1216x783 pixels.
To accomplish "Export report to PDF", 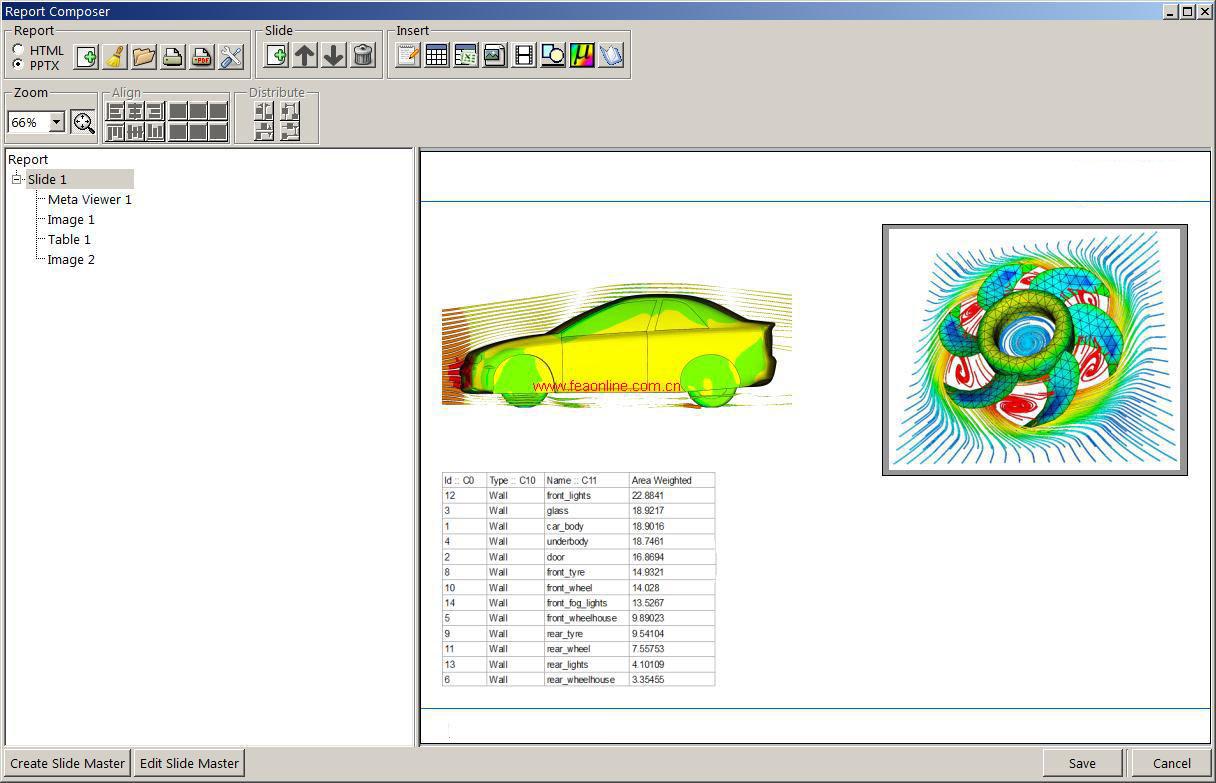I will tap(202, 57).
